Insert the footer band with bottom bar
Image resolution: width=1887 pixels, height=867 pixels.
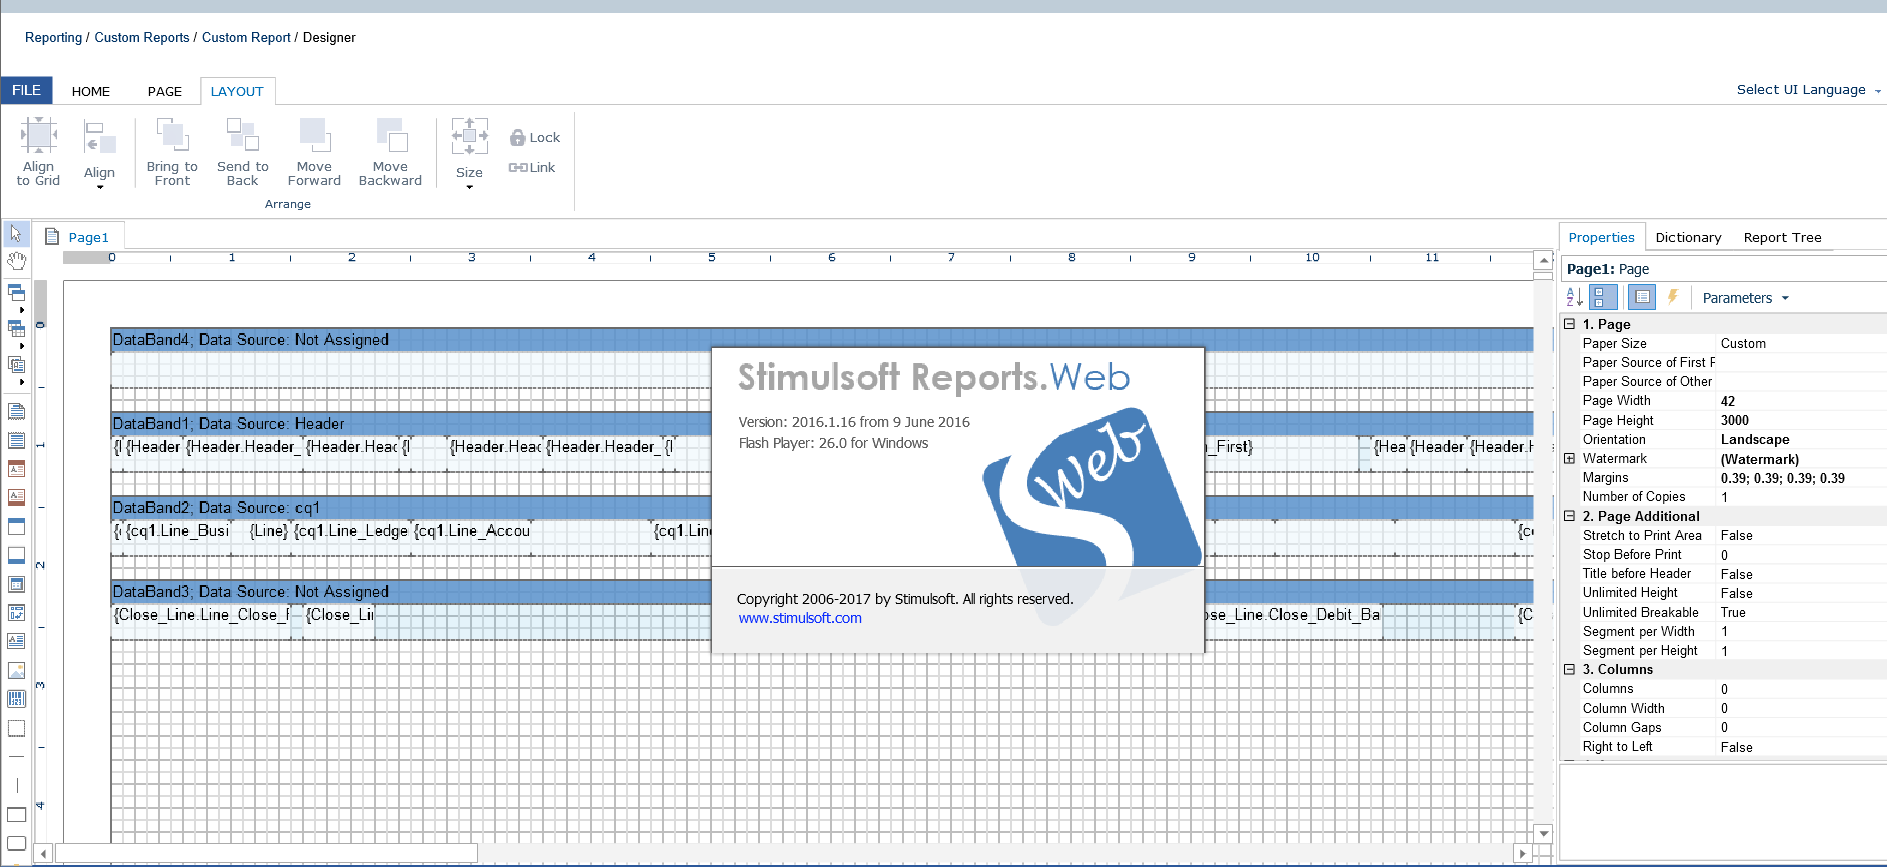[16, 555]
